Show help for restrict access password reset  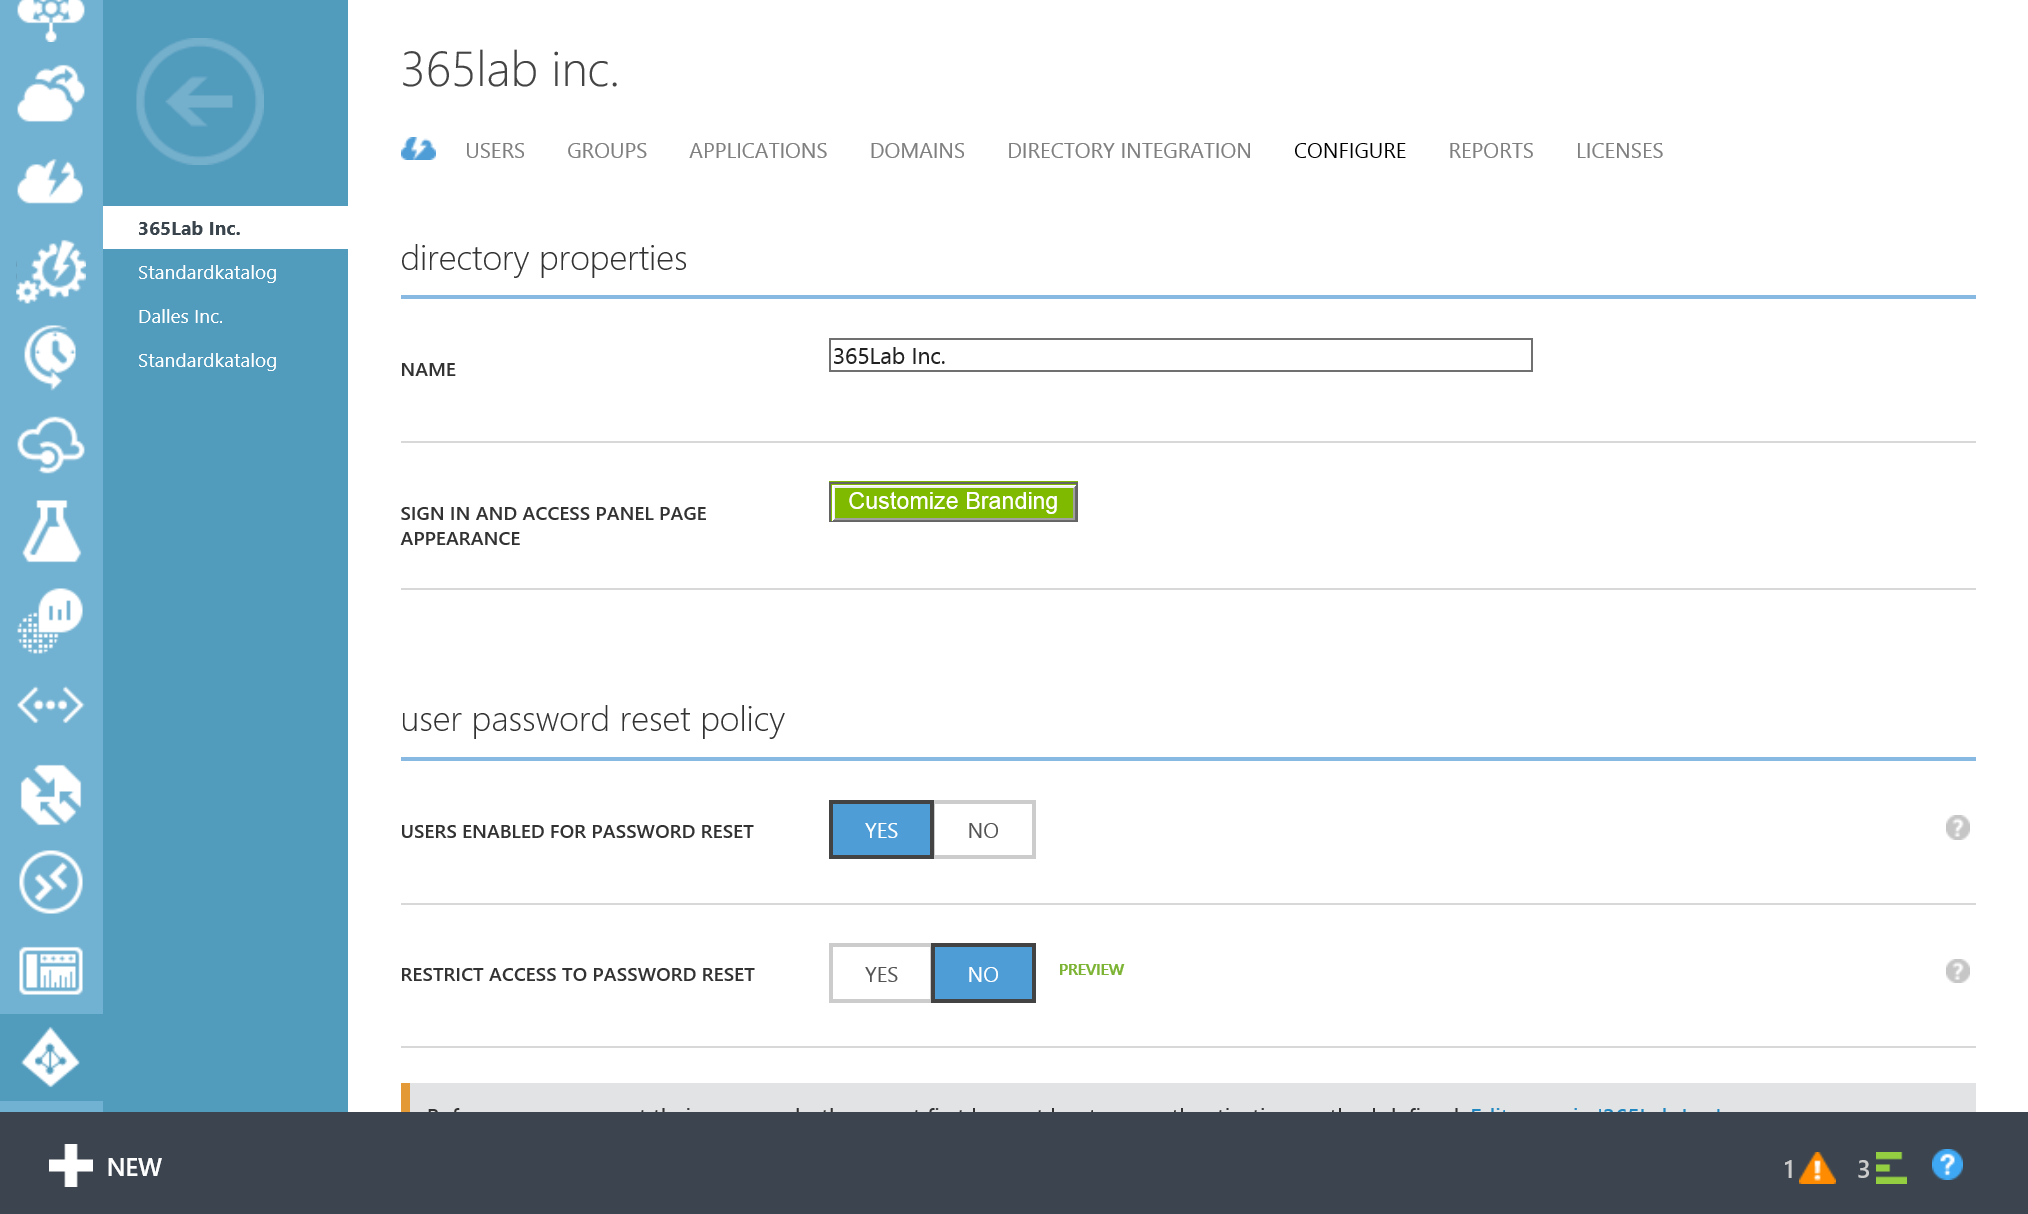coord(1957,971)
